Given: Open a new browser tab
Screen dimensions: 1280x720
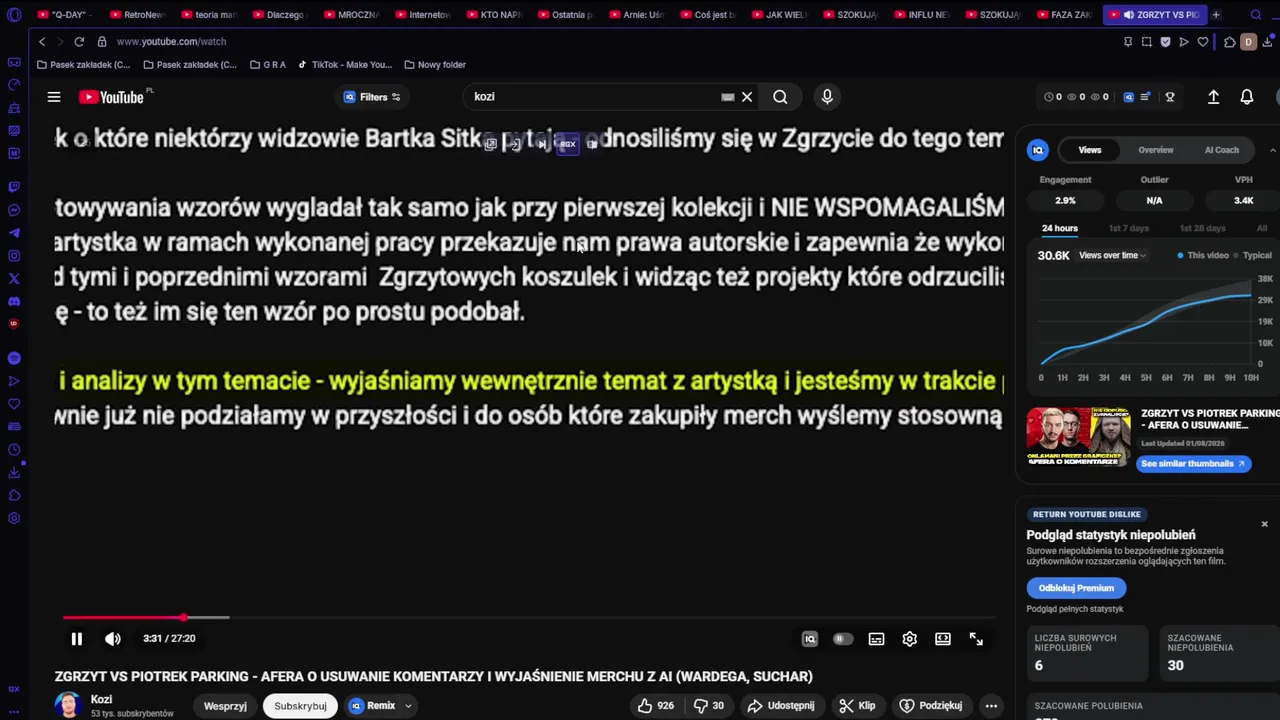Looking at the screenshot, I should 1216,15.
